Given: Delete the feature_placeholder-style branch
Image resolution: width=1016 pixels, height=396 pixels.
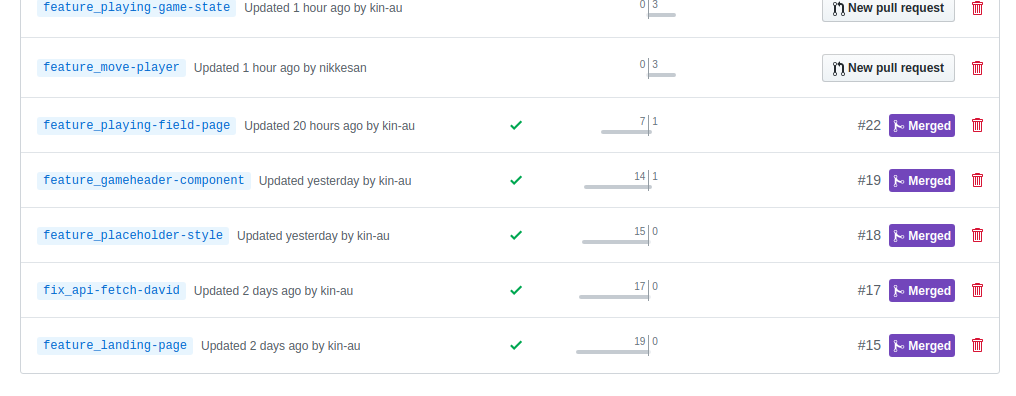Looking at the screenshot, I should (977, 235).
